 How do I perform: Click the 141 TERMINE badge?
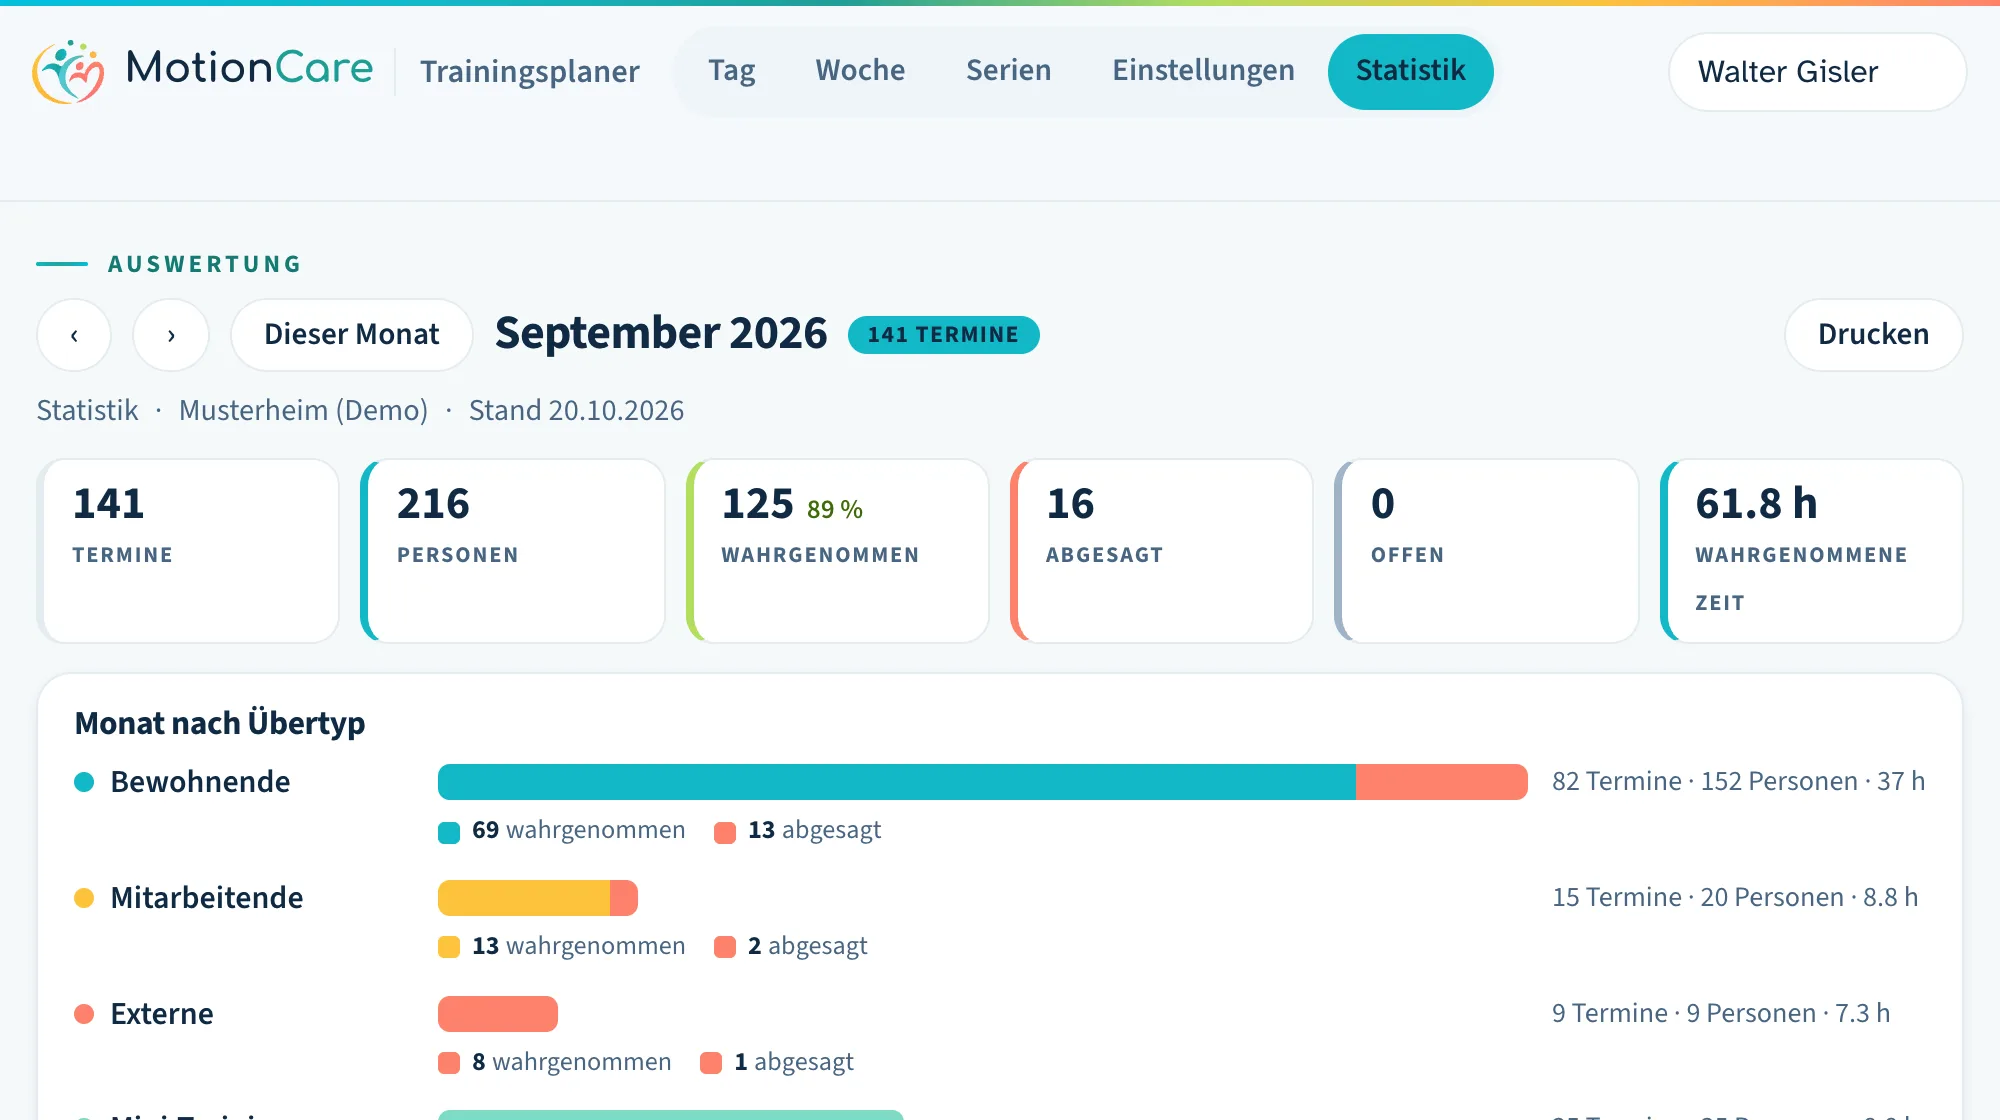[943, 335]
